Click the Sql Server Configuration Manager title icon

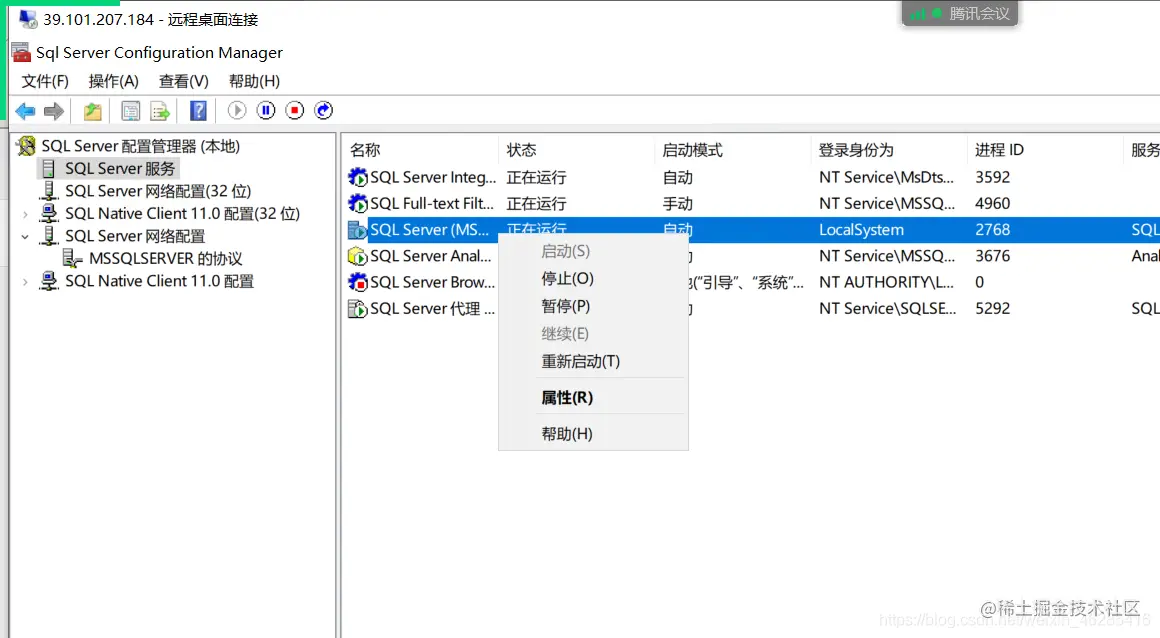[21, 53]
